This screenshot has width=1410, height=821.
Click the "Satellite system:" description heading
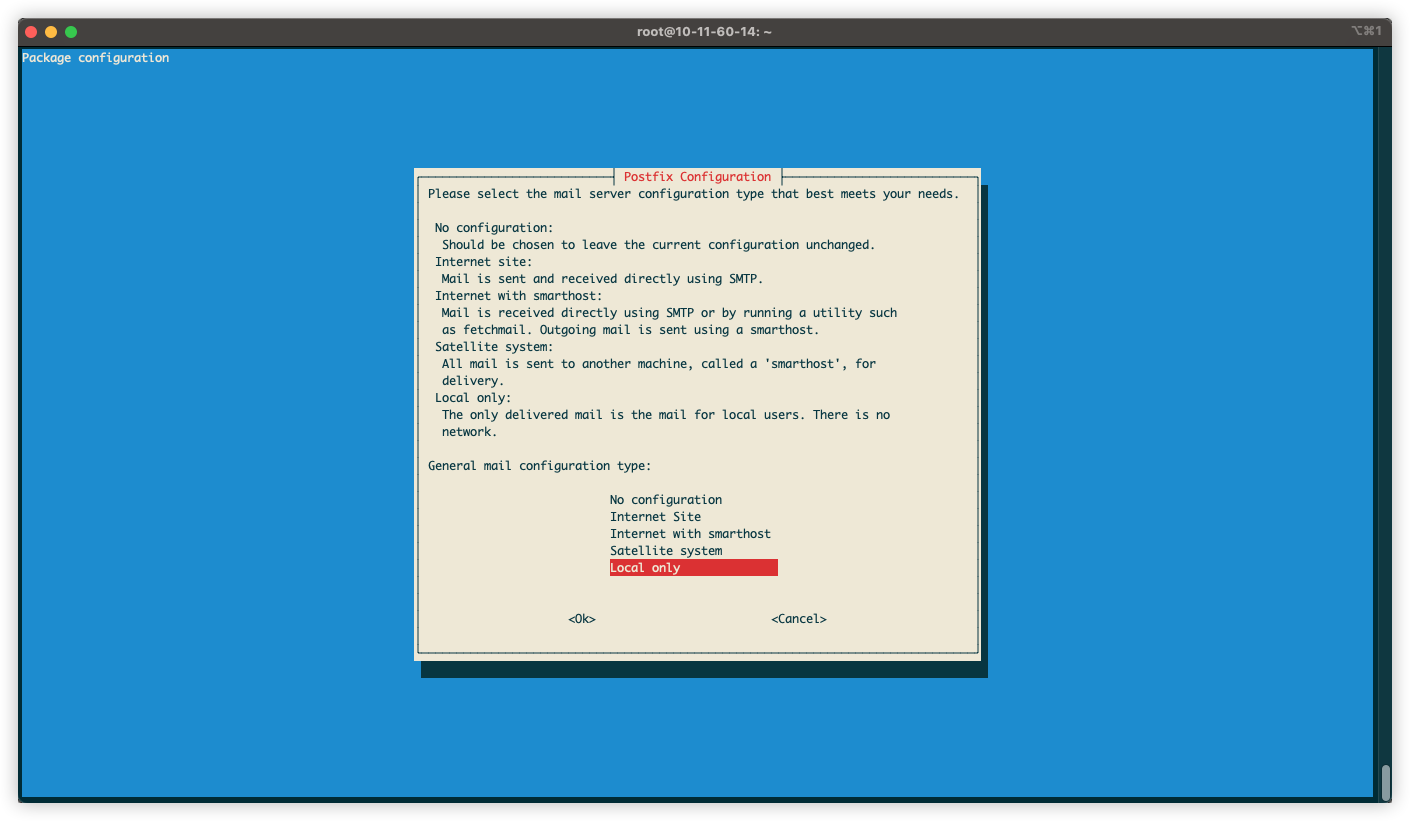pos(494,347)
